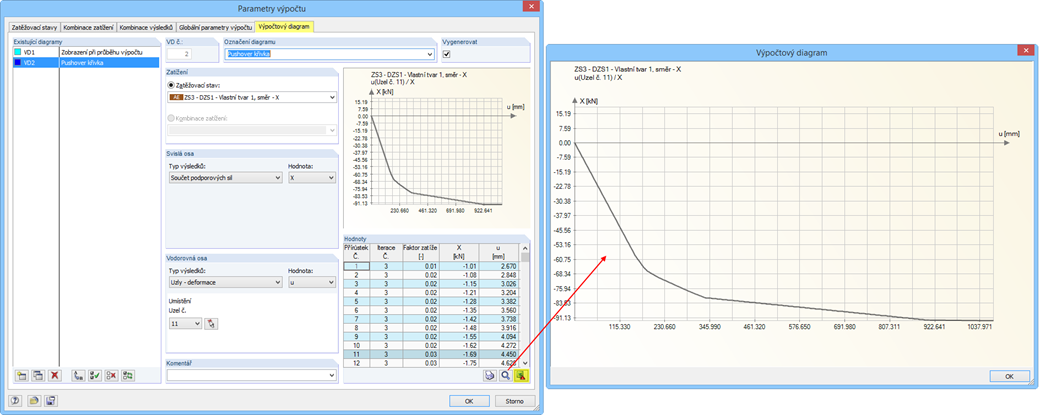
Task: Click the help icon at the dialog bottom-left
Action: click(x=16, y=401)
